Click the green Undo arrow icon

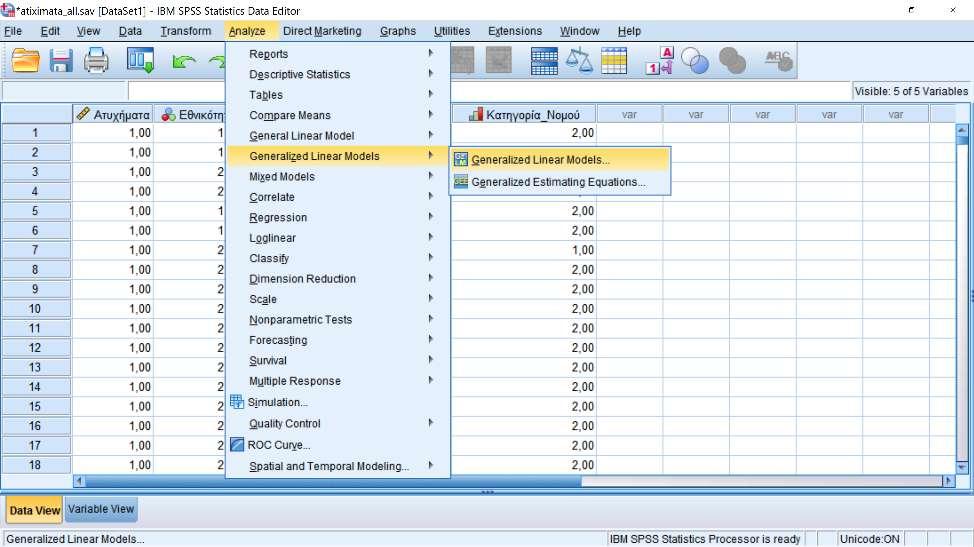[184, 61]
